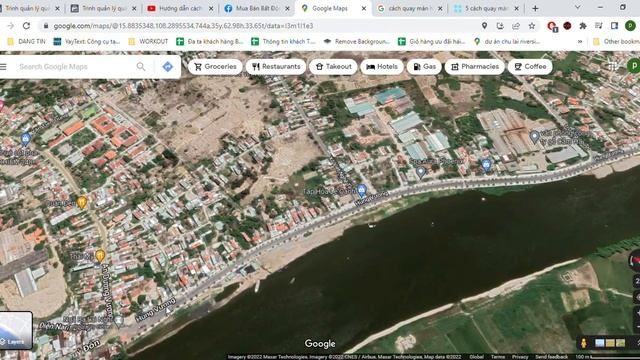Click the Google Account avatar in Maps
This screenshot has width=640, height=360.
tap(634, 66)
